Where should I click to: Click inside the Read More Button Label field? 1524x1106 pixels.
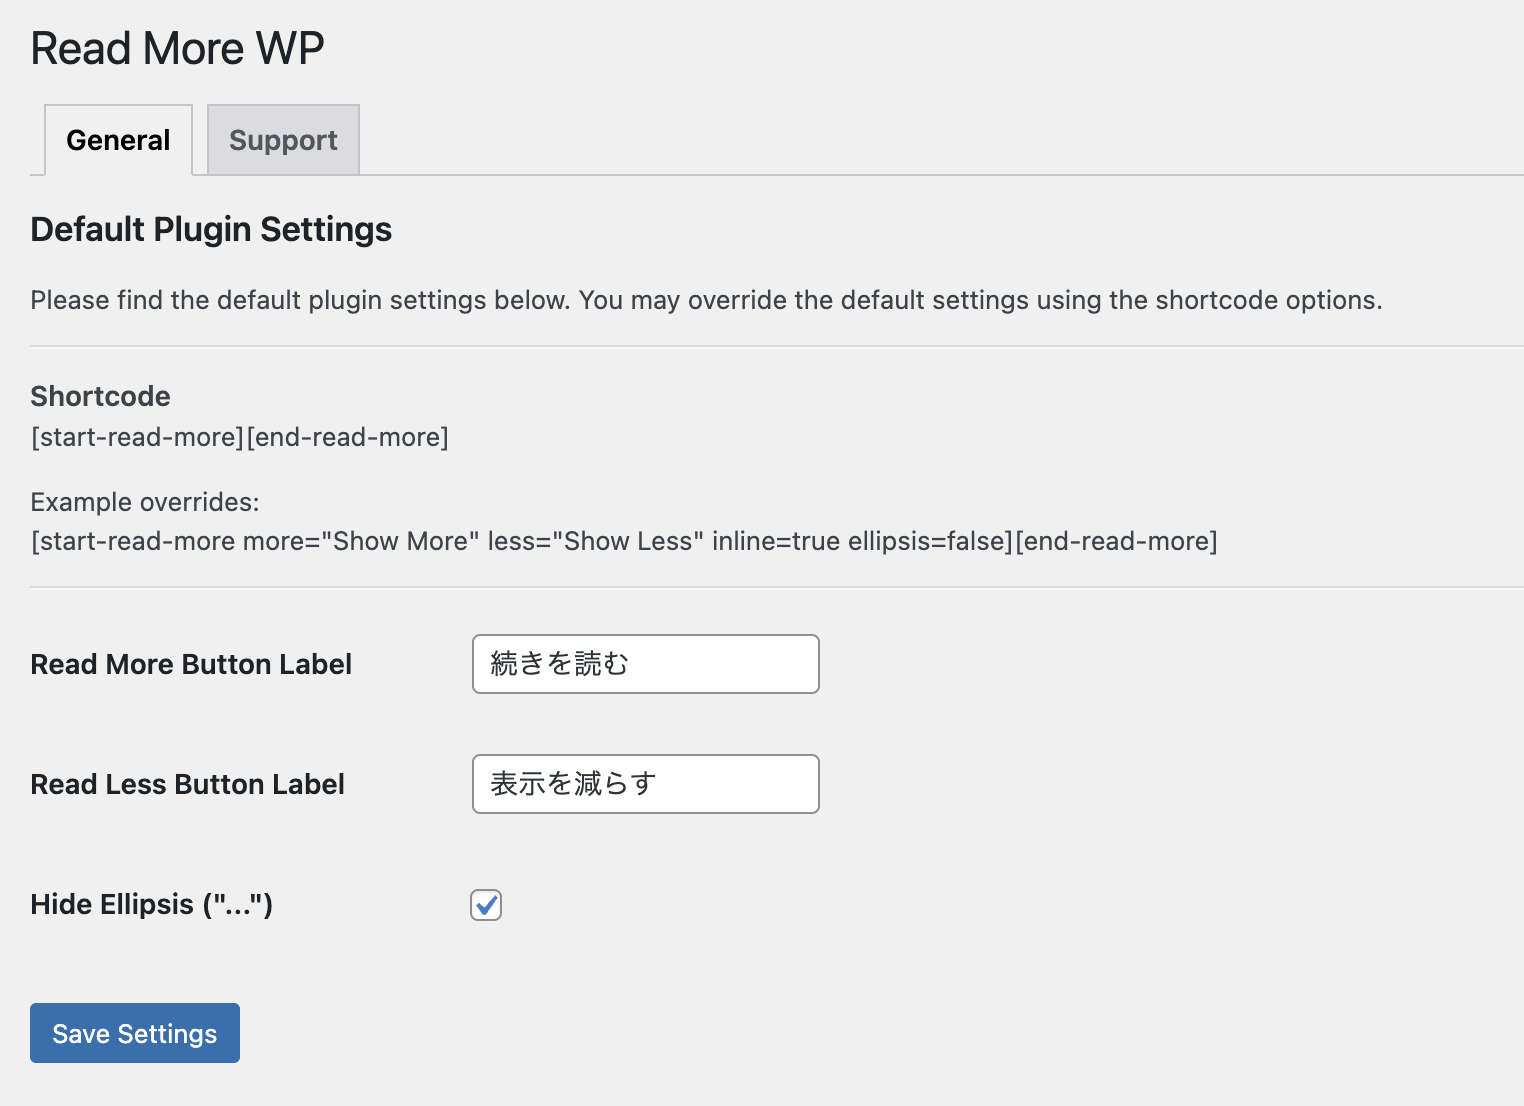[644, 663]
